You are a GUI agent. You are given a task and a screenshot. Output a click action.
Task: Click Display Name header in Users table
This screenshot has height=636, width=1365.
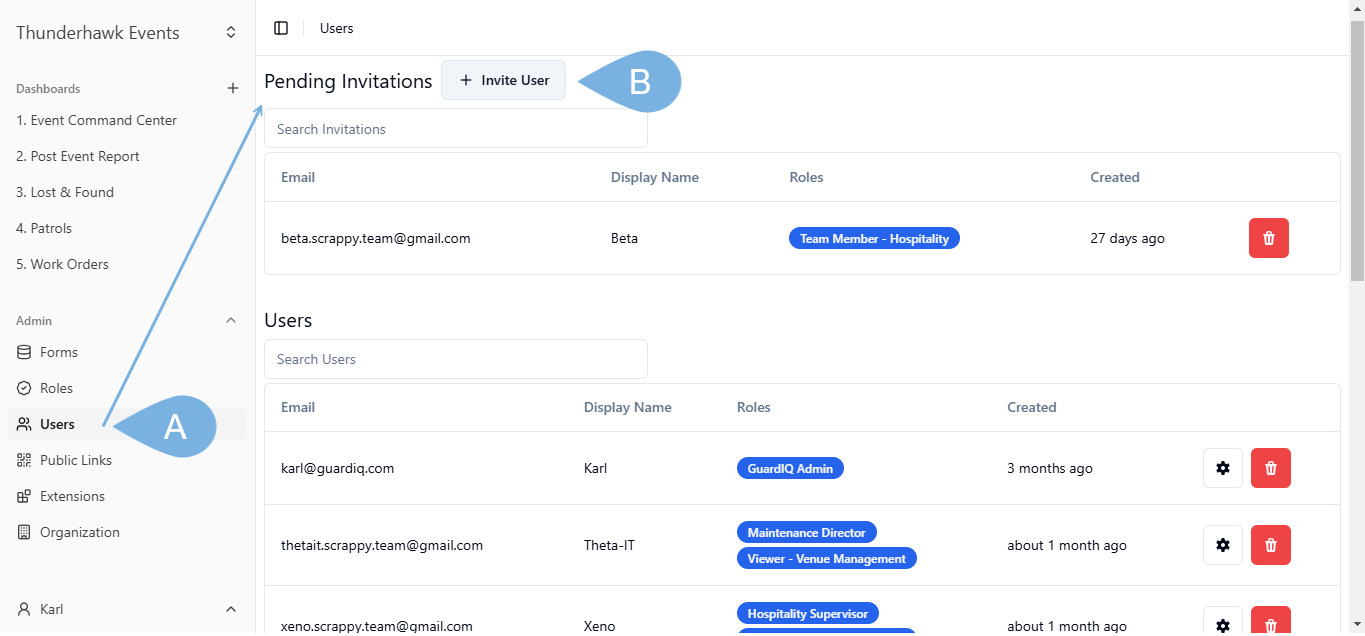[x=628, y=407]
